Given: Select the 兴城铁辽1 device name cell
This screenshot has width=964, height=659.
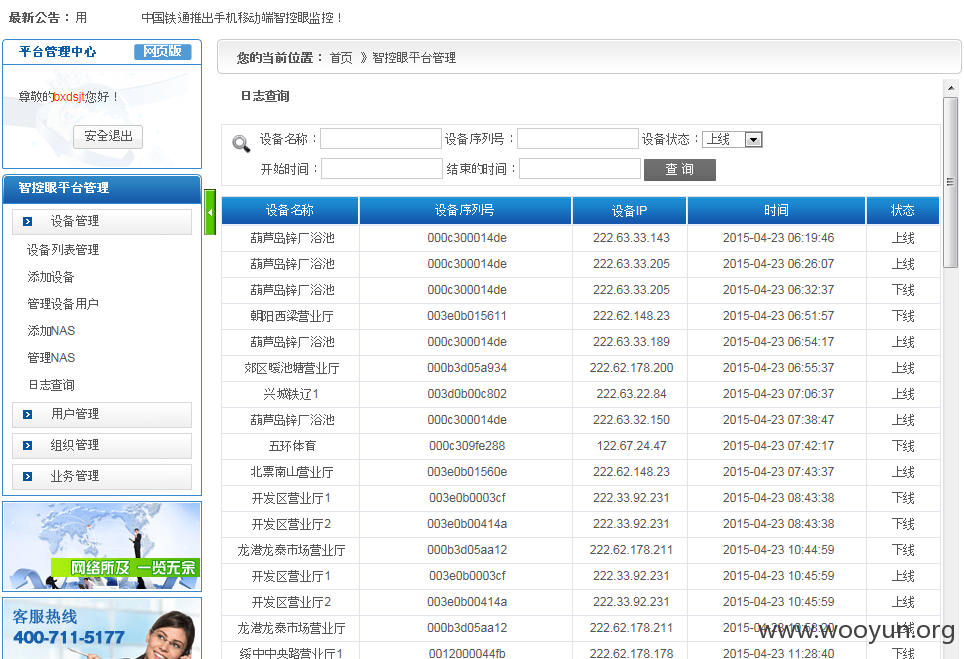Looking at the screenshot, I should [291, 394].
